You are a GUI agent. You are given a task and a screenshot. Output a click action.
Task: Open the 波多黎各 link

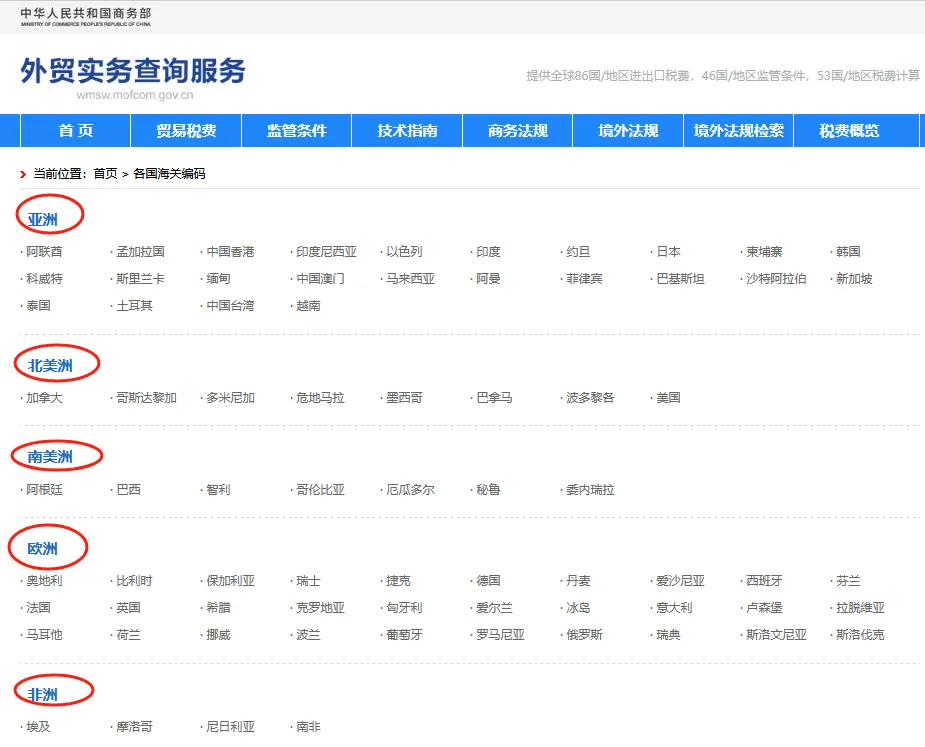coord(590,398)
